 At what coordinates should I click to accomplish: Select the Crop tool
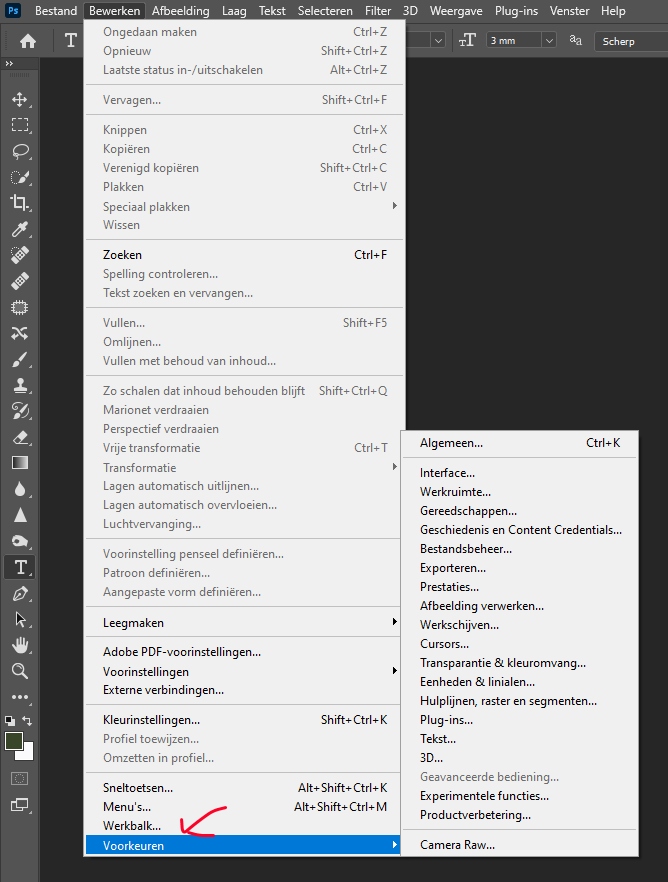click(20, 203)
